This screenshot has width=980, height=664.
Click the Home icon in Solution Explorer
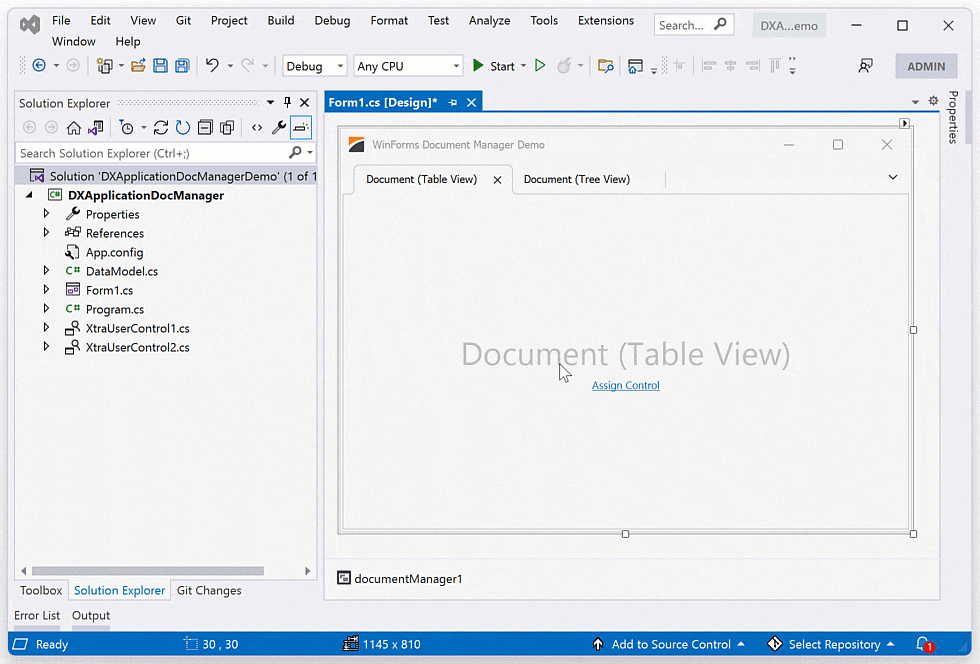[x=74, y=128]
